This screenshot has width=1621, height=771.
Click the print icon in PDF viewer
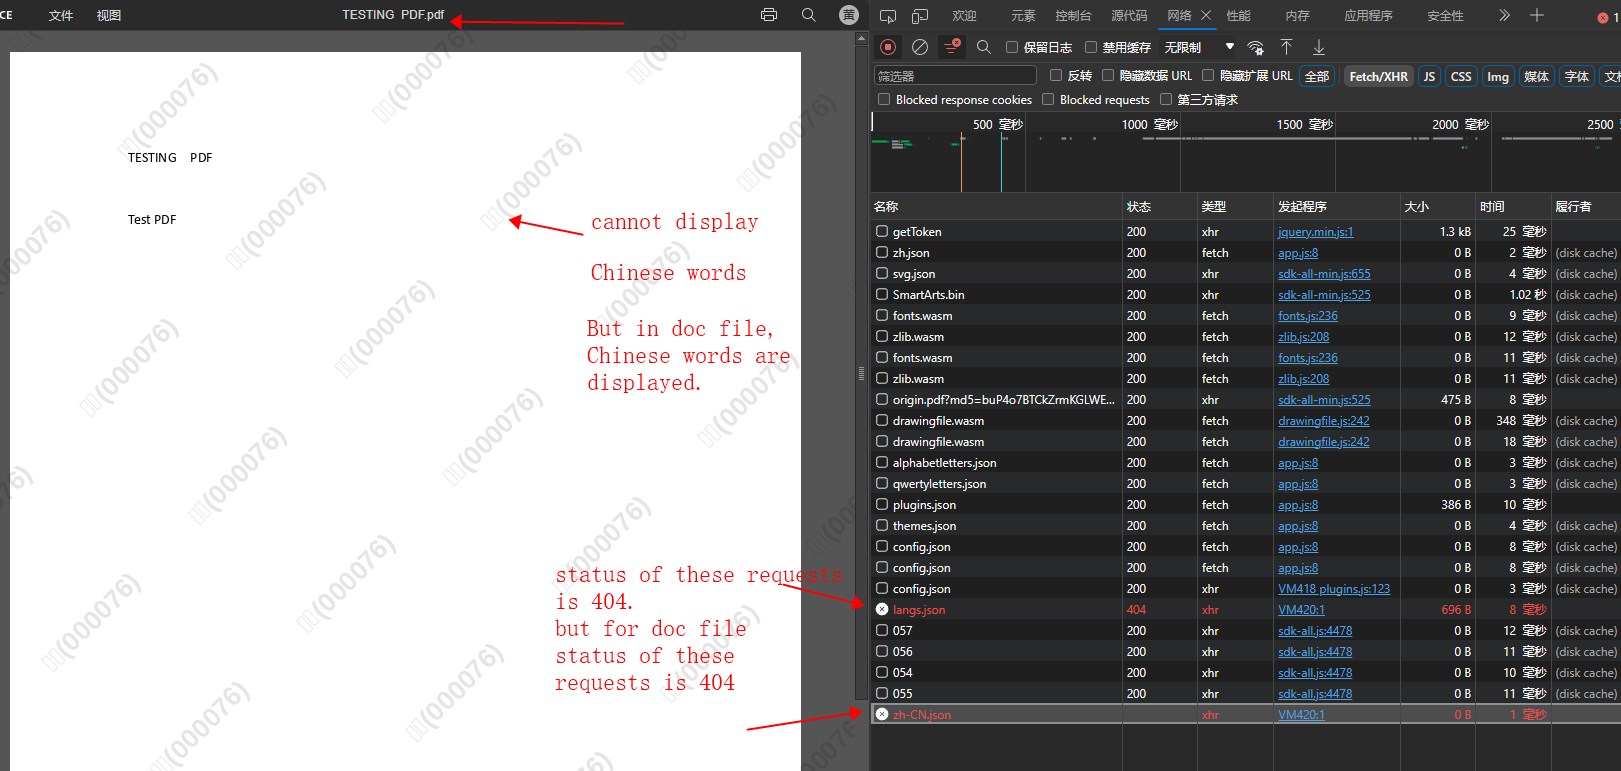[769, 15]
